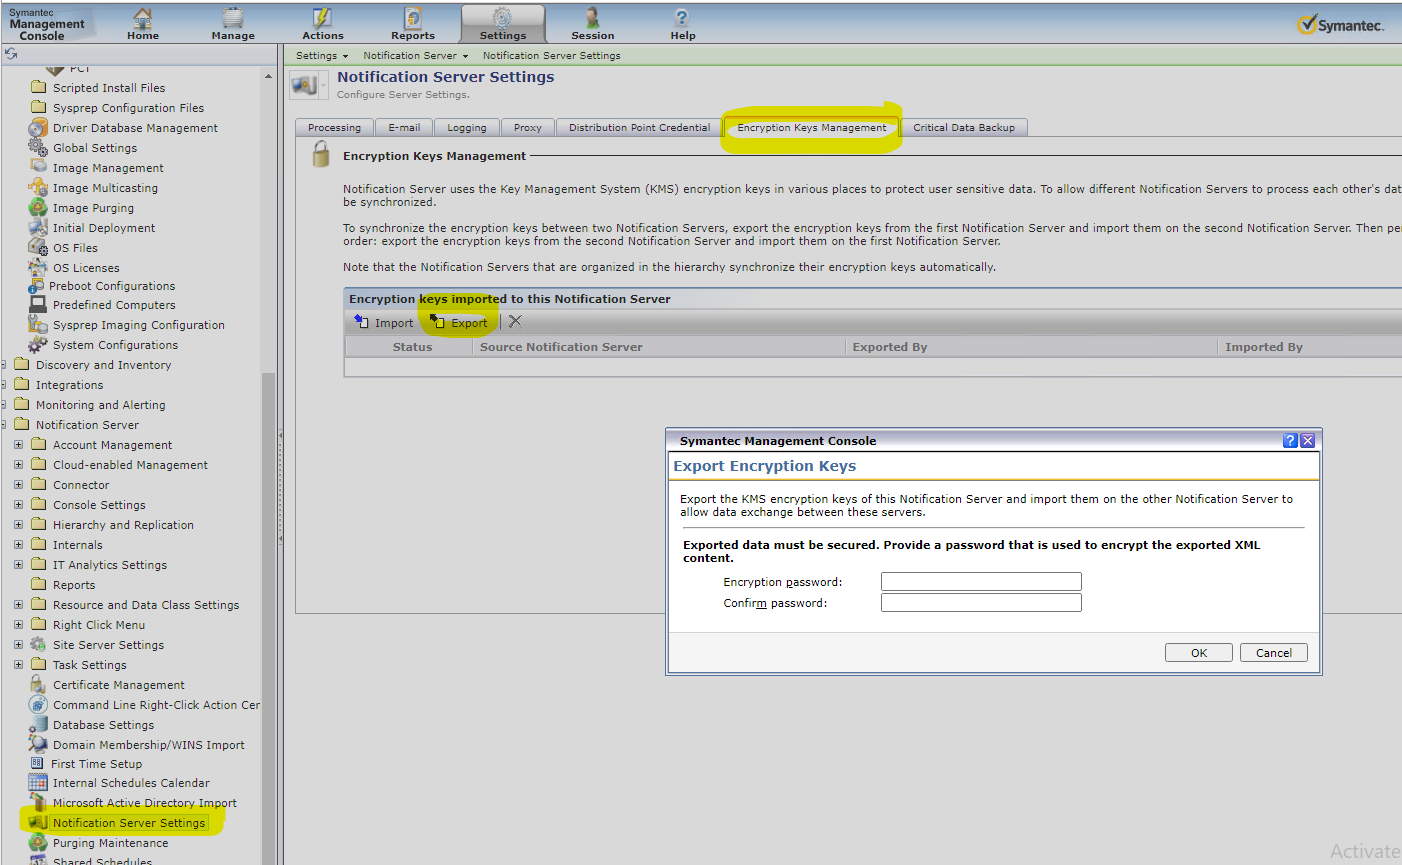Click the Initial Deployment icon
Screen dimensions: 1402x865
point(38,227)
